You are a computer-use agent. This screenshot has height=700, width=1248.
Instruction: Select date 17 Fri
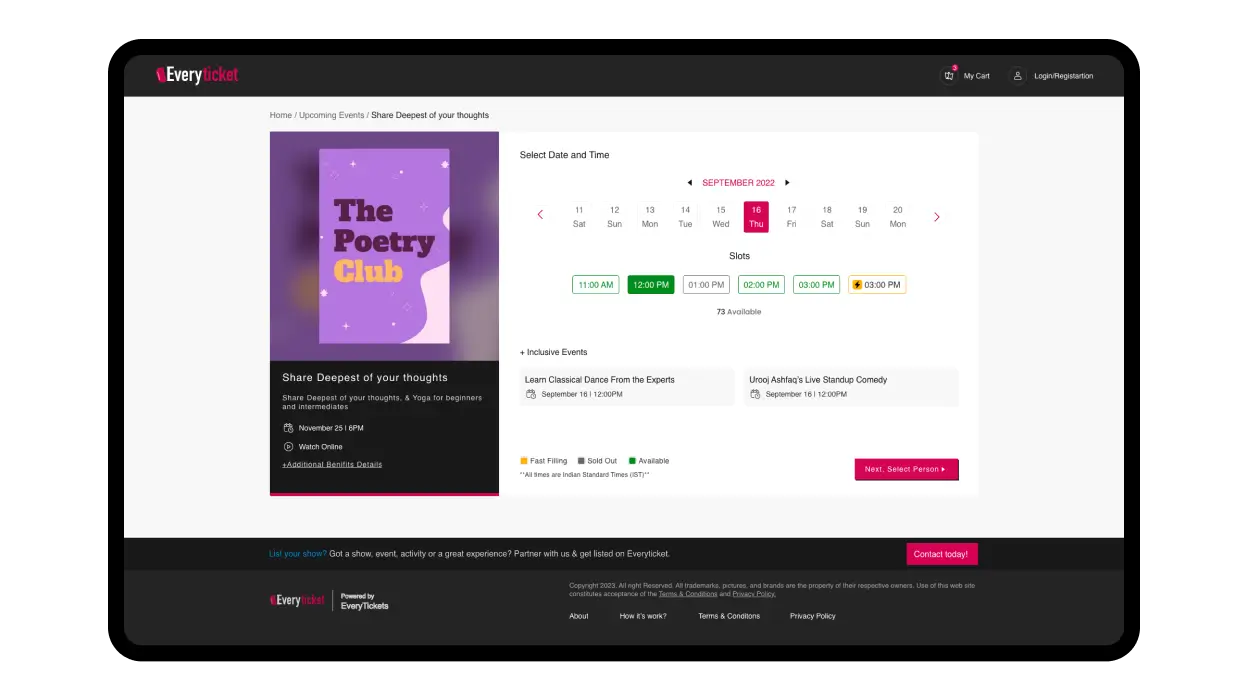tap(791, 217)
